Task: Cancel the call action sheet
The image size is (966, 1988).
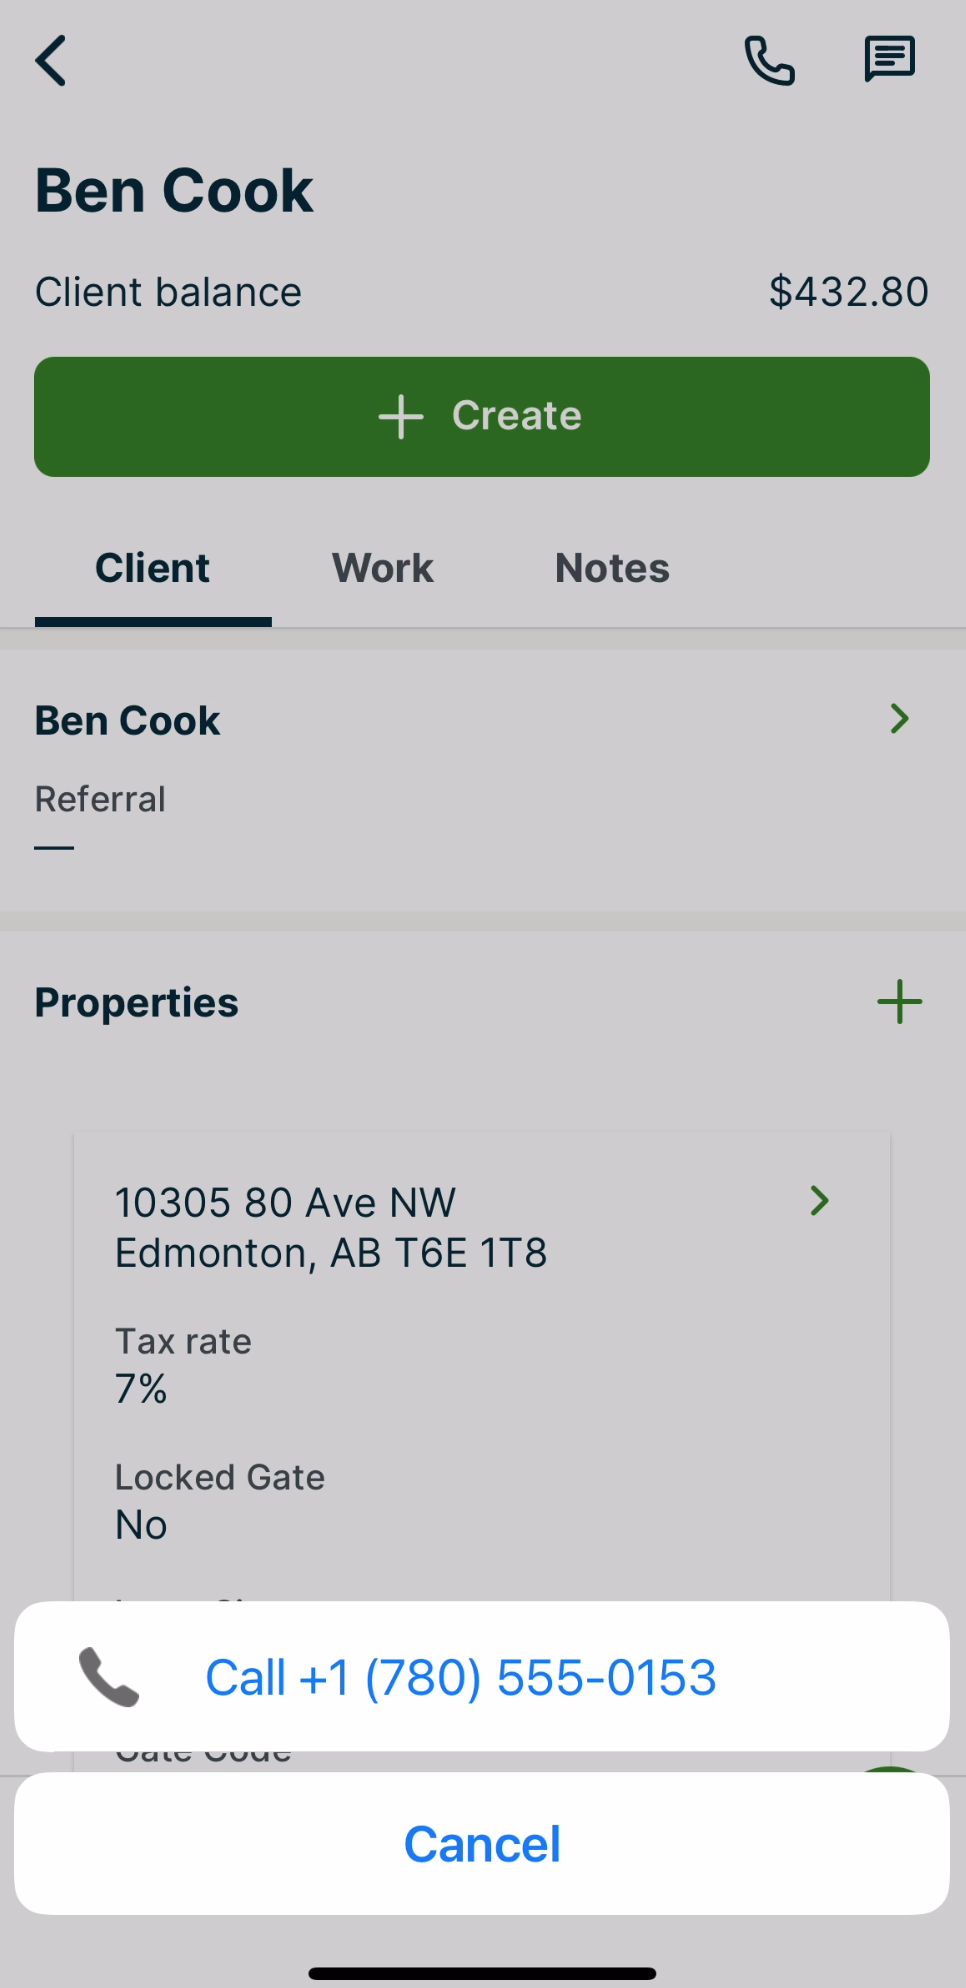Action: pos(482,1844)
